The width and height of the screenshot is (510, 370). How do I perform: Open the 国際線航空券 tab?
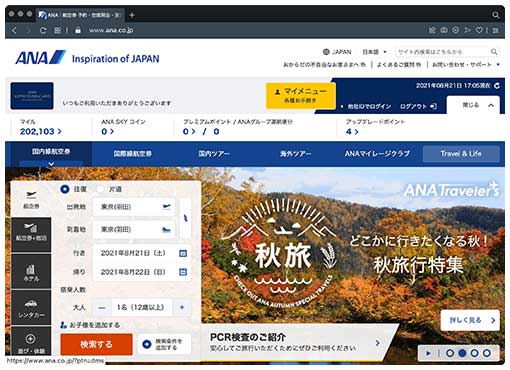(x=133, y=154)
